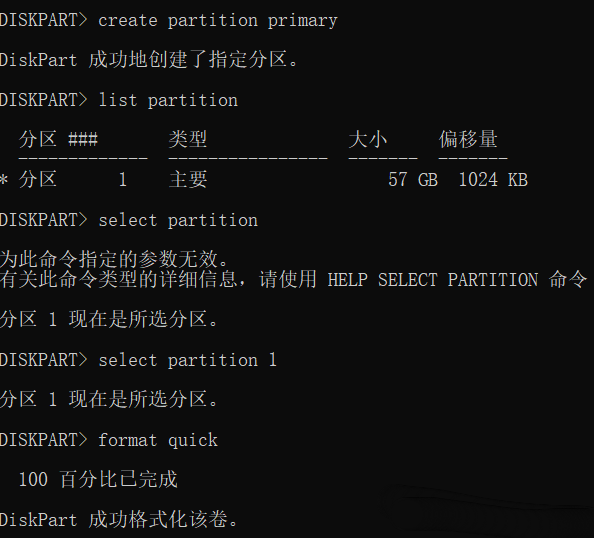Click the '类型' column header

coord(188,139)
